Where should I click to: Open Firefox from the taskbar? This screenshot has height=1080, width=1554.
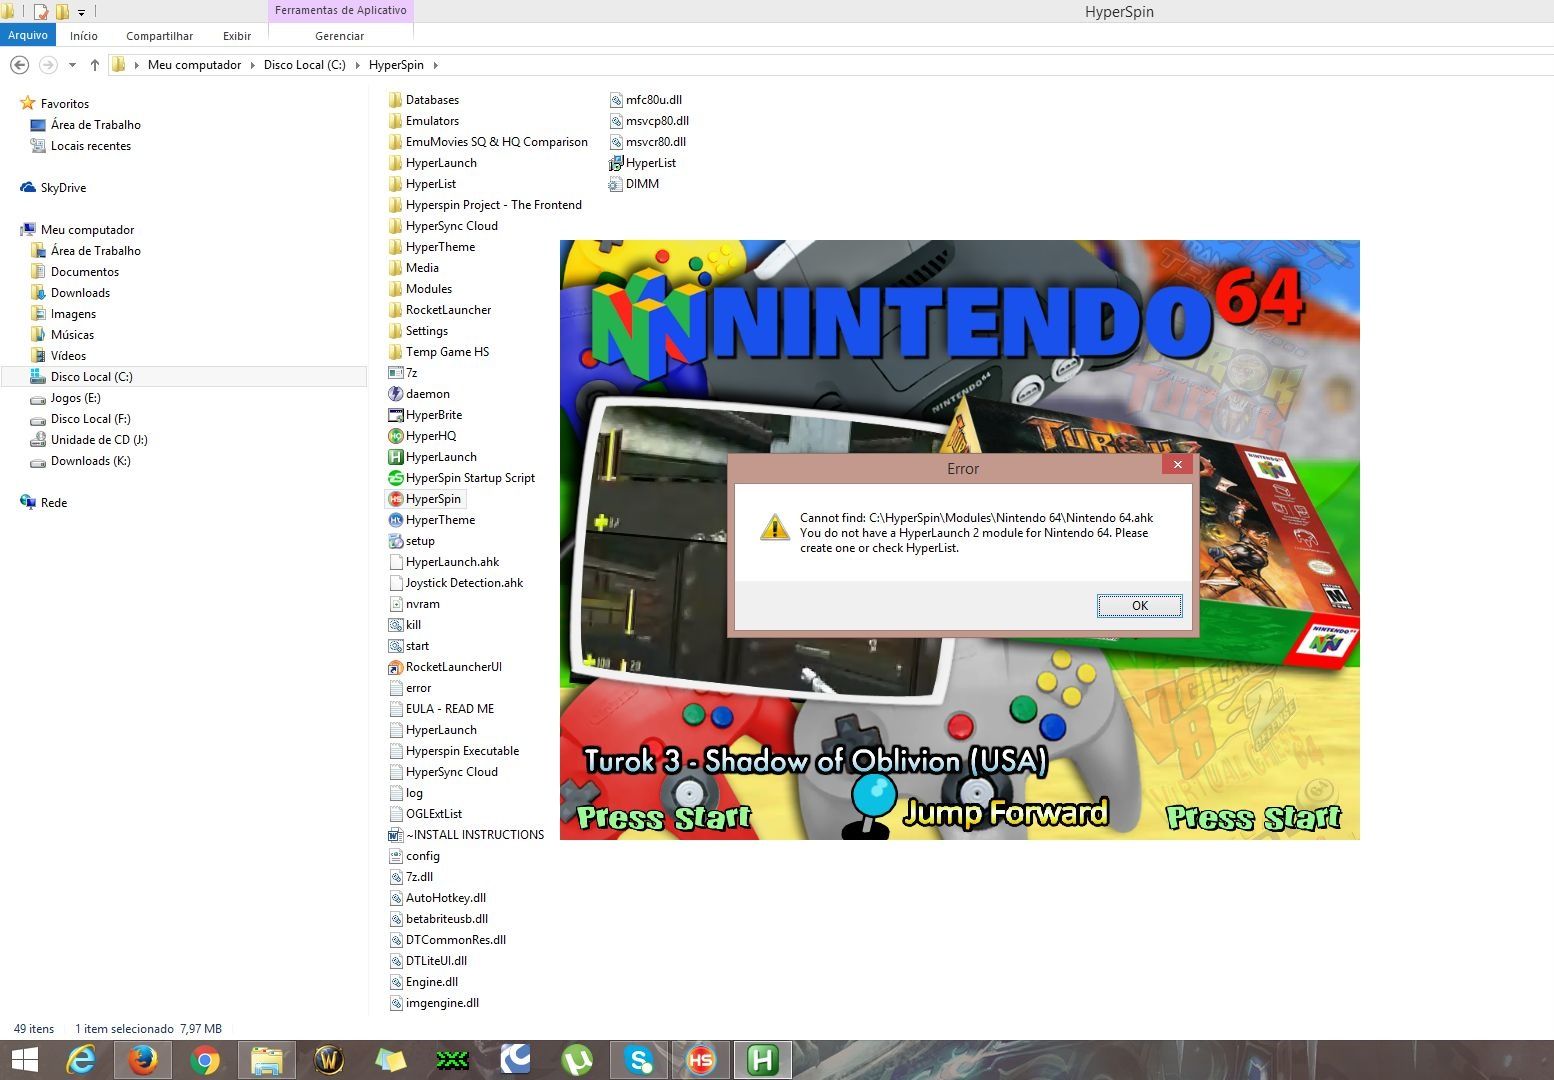pos(142,1060)
